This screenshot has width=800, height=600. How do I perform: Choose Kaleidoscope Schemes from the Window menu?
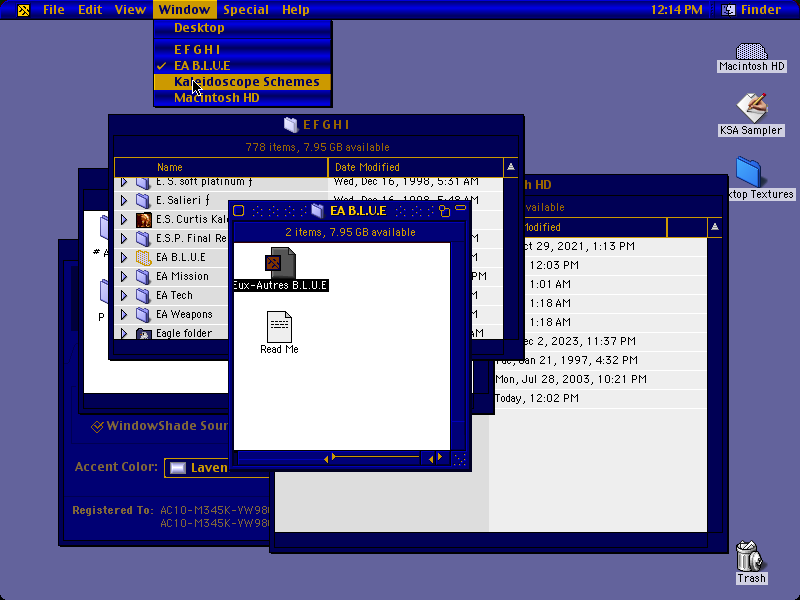(x=243, y=82)
